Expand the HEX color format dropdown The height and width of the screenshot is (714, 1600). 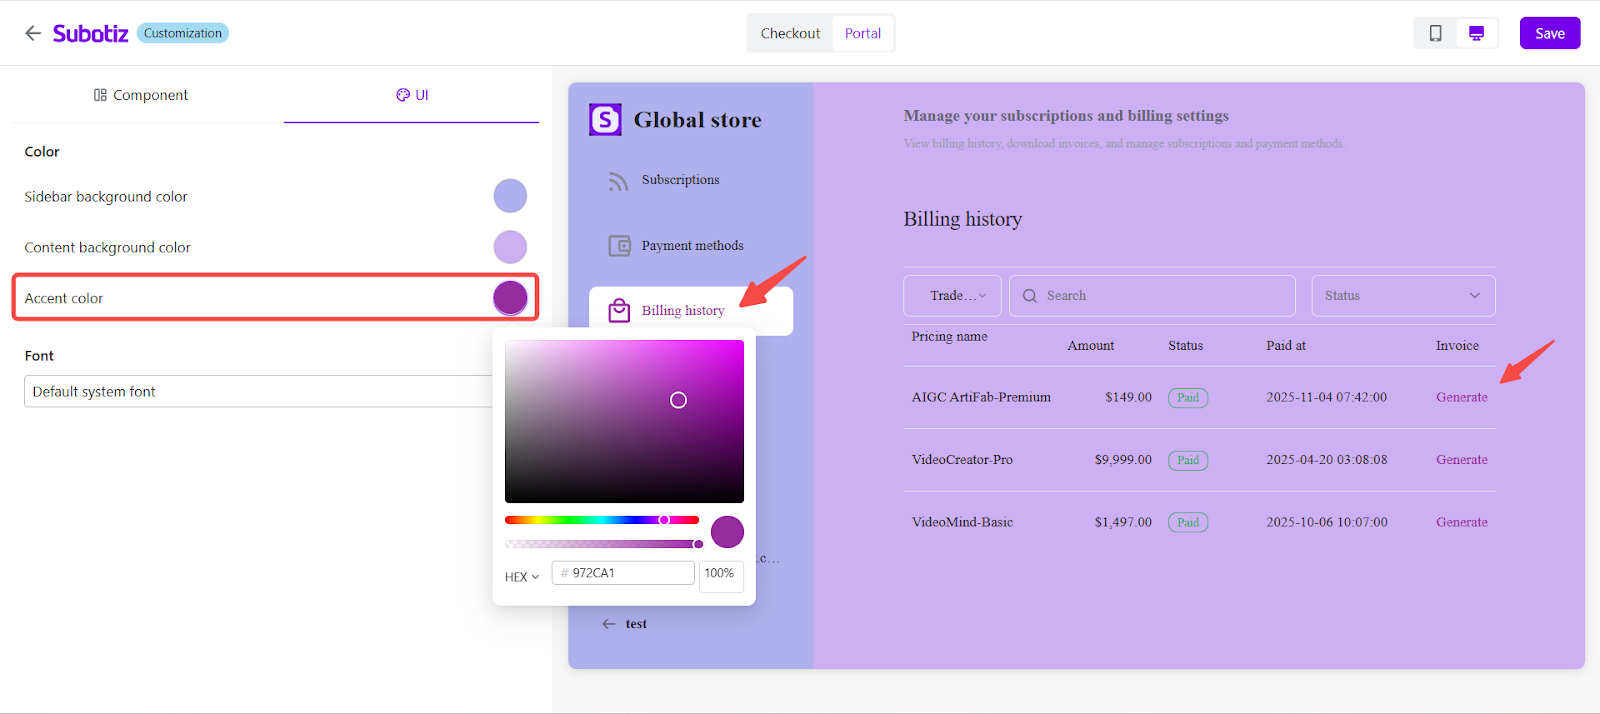pos(522,577)
